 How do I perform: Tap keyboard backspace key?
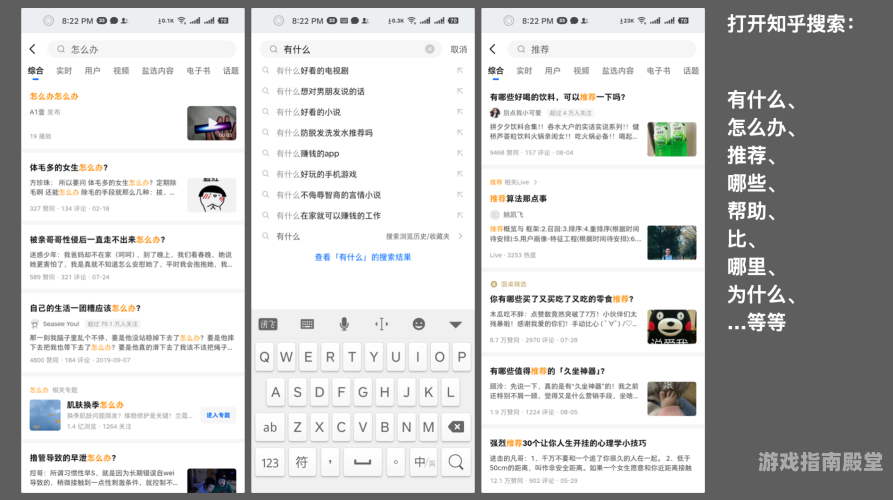(x=456, y=427)
